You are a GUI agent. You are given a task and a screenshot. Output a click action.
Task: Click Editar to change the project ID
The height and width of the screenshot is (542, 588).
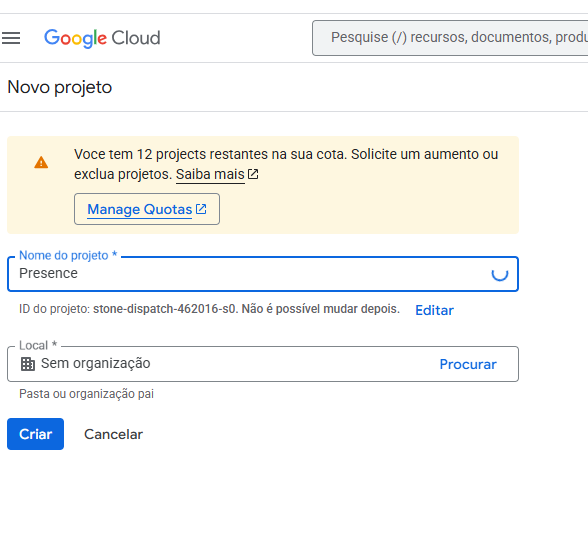434,310
